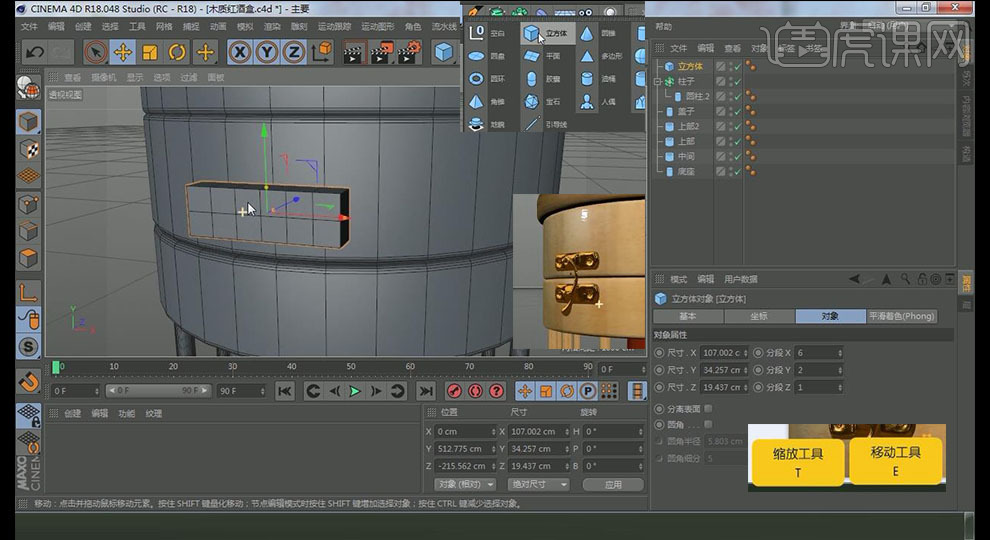990x540 pixels.
Task: Click the make editable cube icon in left sidebar
Action: pyautogui.click(x=28, y=122)
